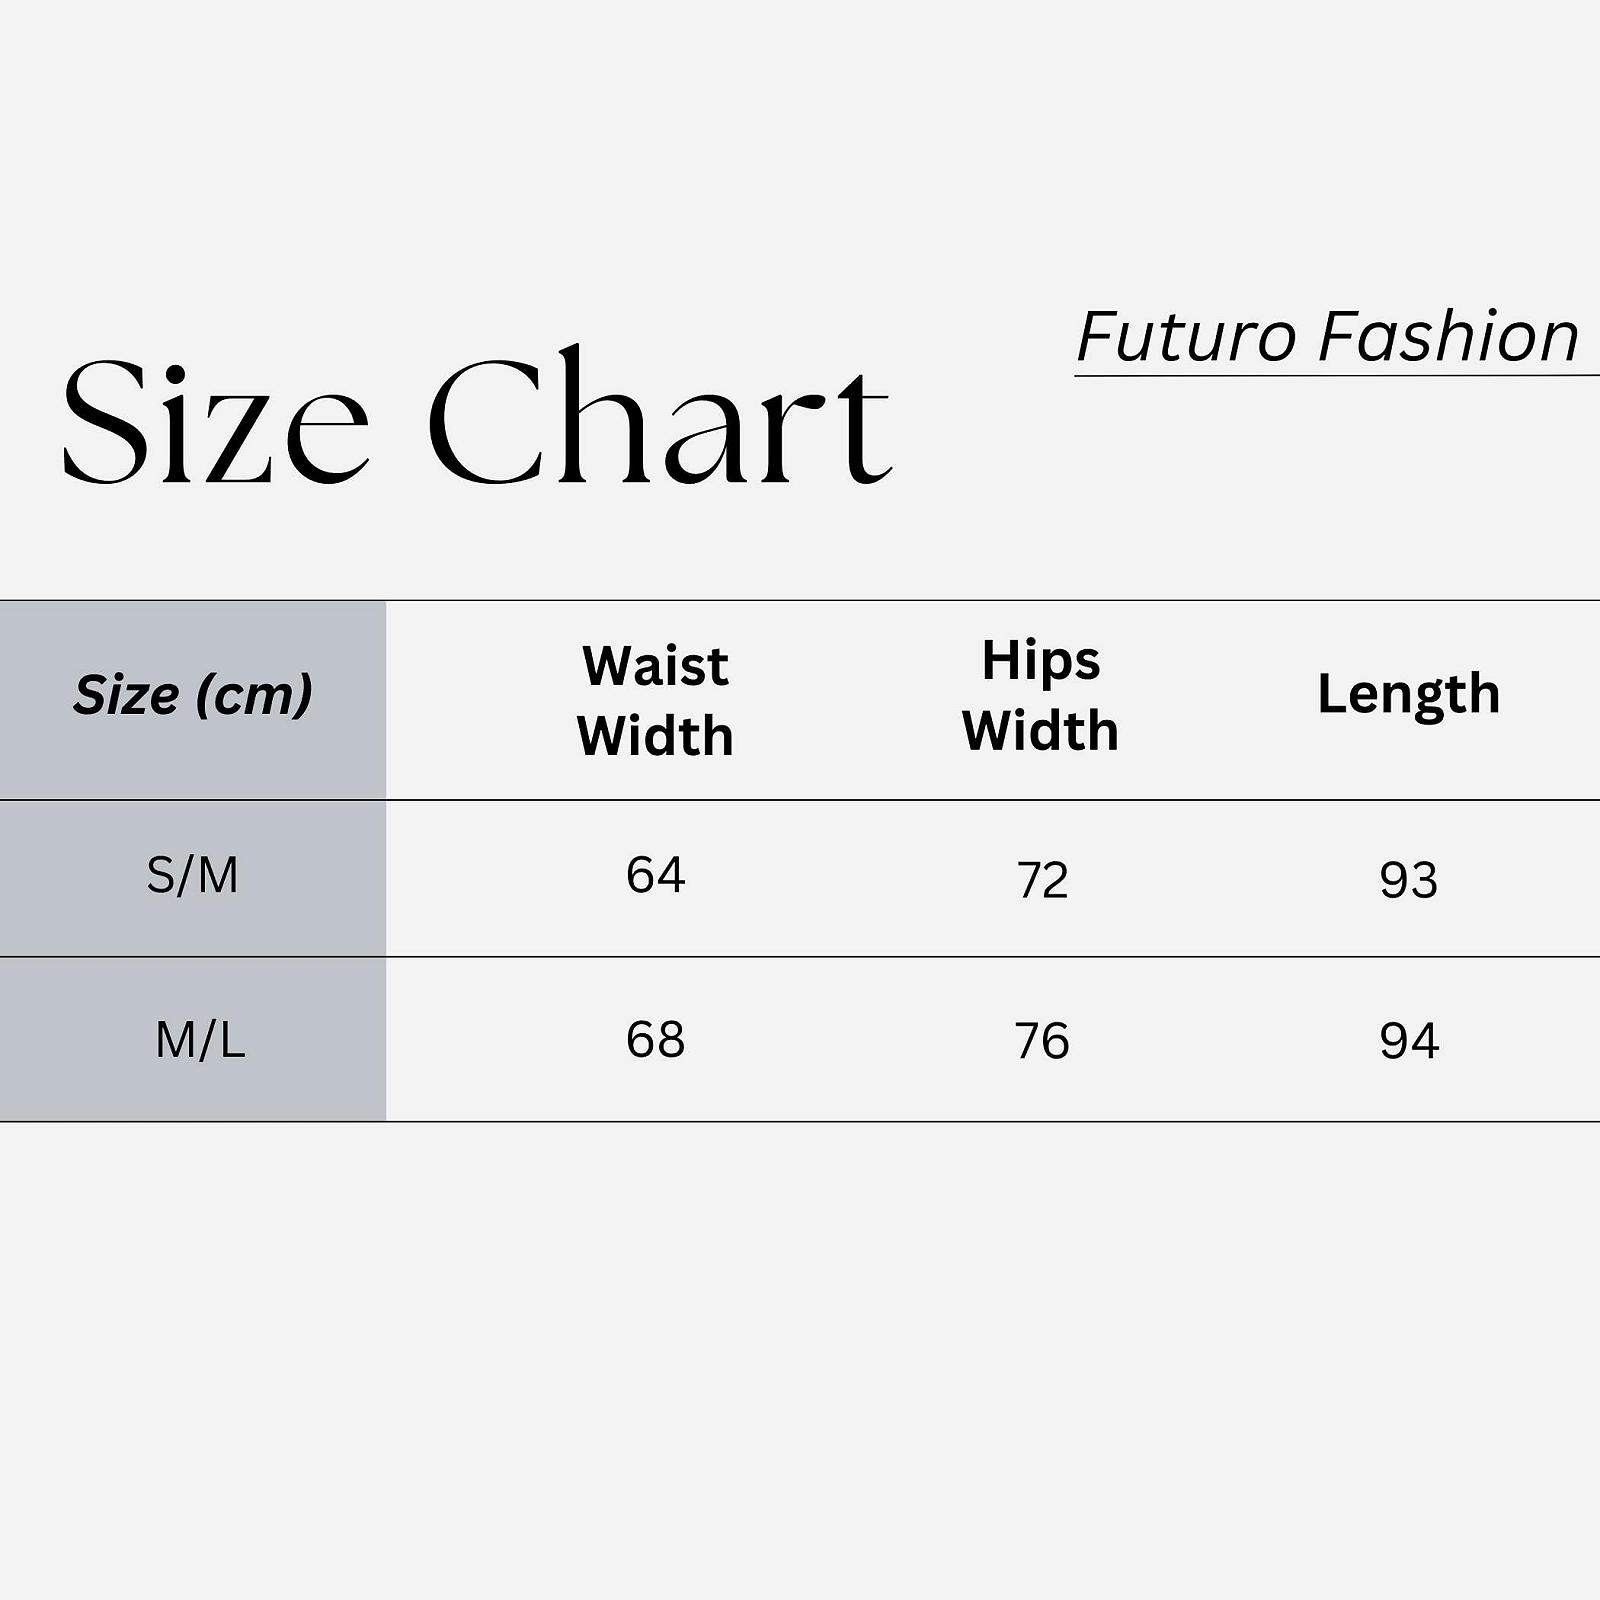The height and width of the screenshot is (1600, 1600).
Task: Click the S/M size row label
Action: [x=192, y=876]
